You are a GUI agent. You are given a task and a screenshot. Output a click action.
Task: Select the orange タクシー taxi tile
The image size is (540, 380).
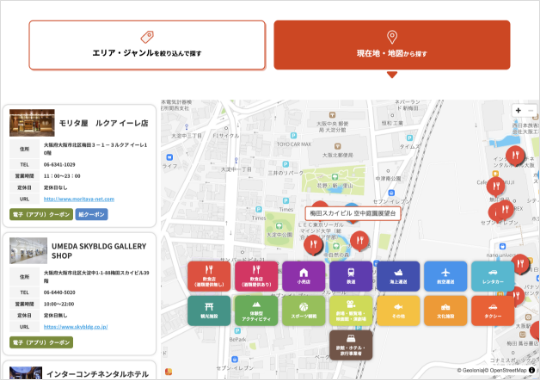[x=492, y=310]
